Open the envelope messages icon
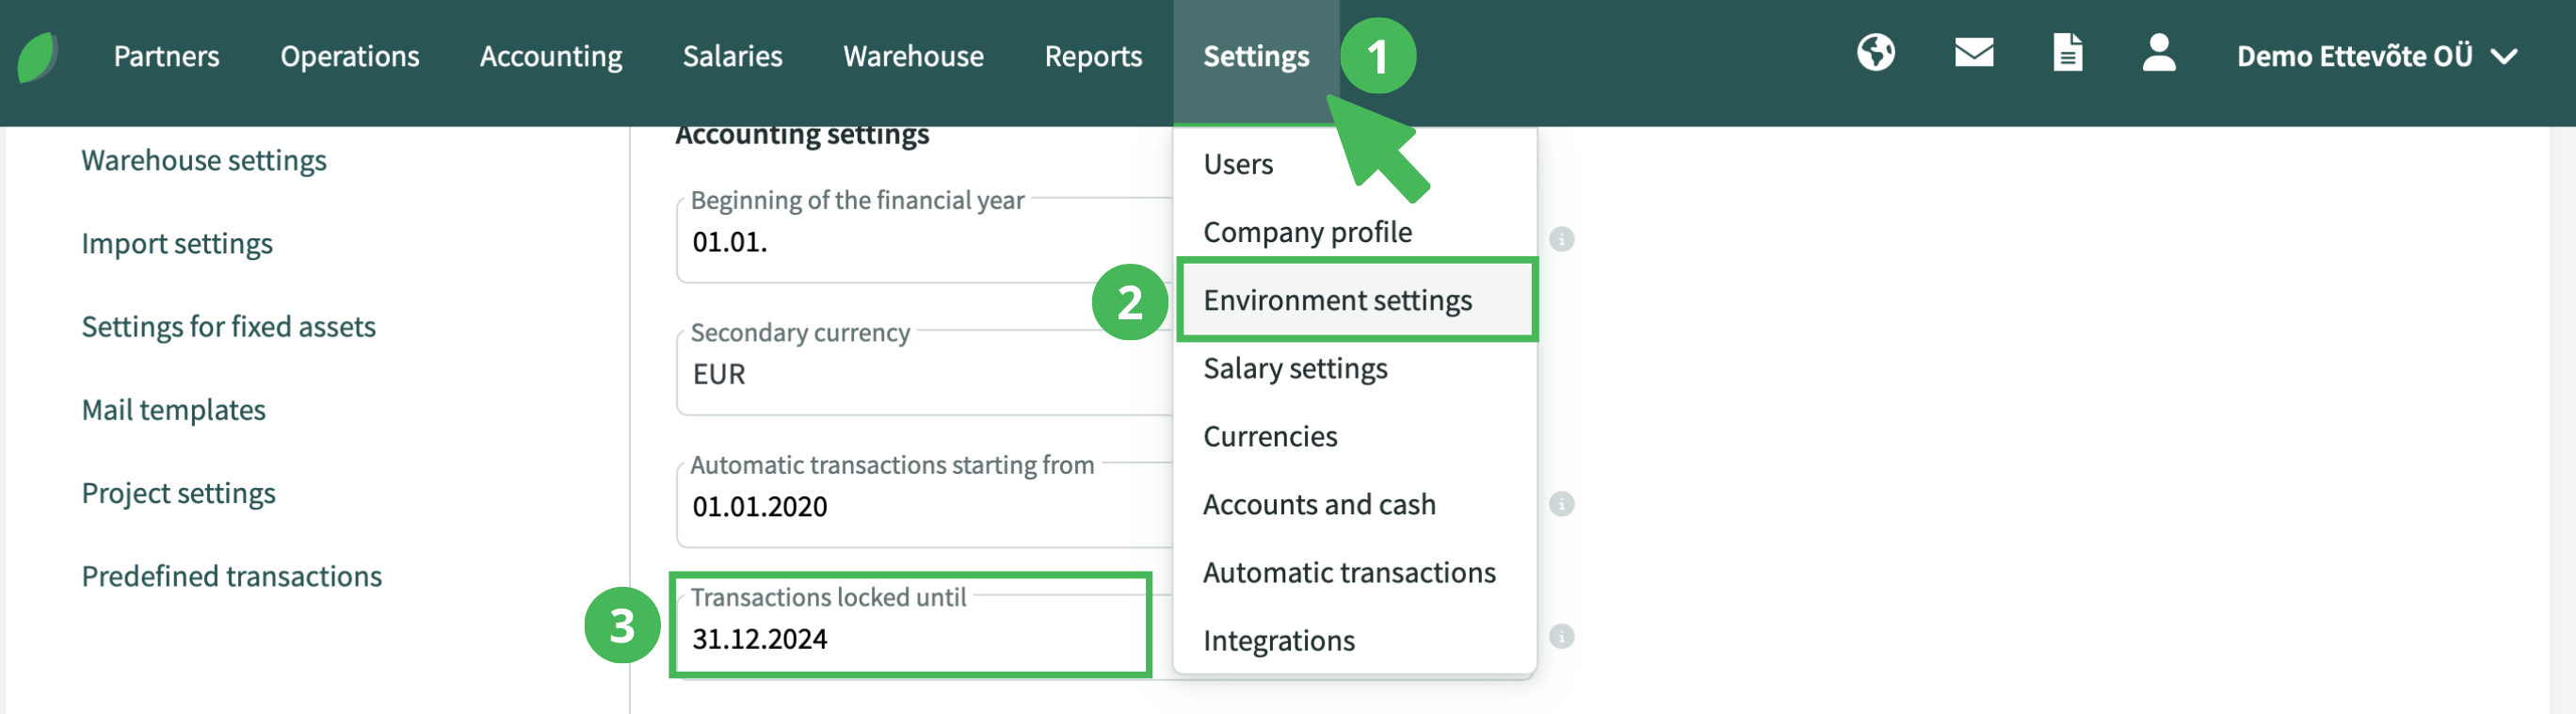 pos(1973,53)
